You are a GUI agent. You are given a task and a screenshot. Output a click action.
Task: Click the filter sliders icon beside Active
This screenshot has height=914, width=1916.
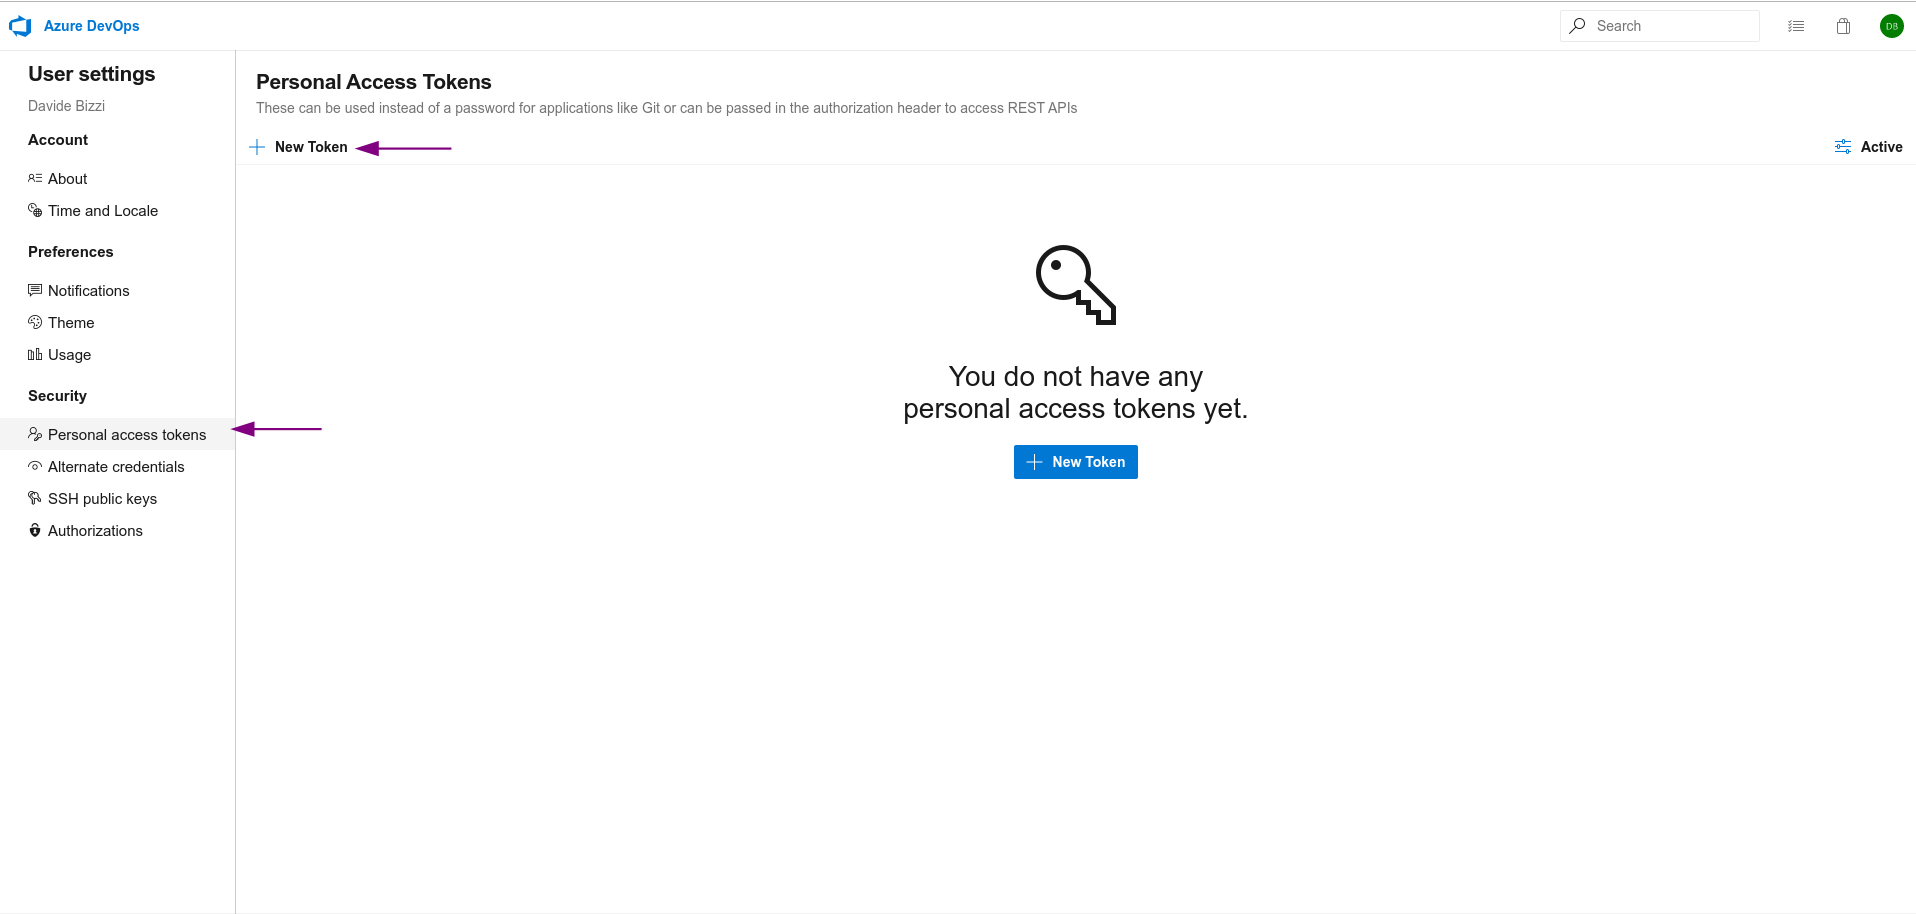point(1843,147)
